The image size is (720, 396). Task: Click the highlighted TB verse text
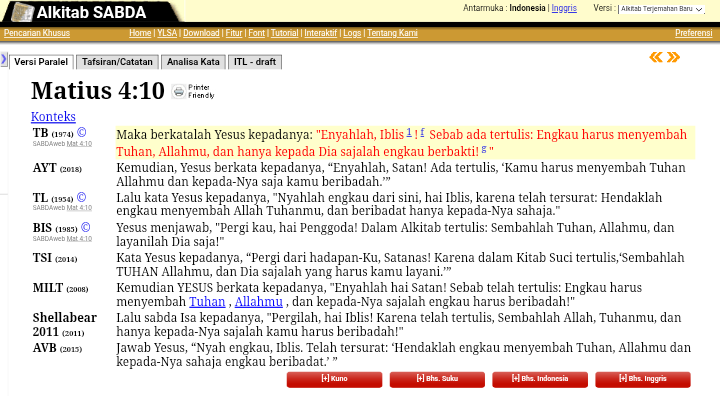[x=405, y=143]
